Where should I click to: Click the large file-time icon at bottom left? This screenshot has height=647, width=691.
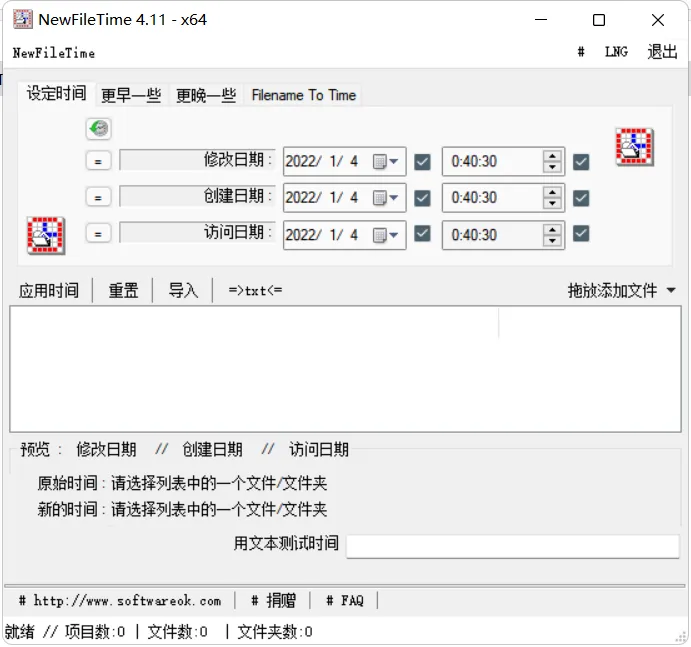point(46,235)
